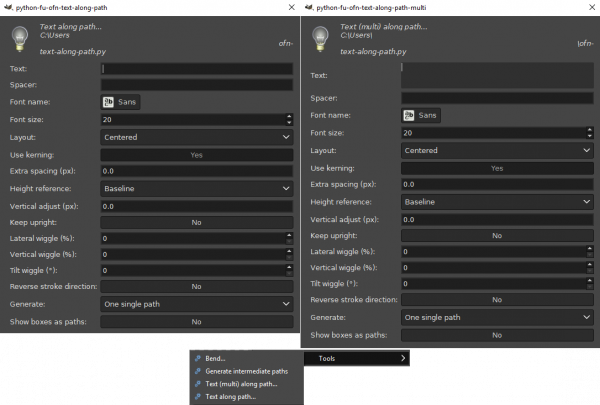
Task: Increase Font size with the left dialog's up arrow
Action: [x=289, y=116]
